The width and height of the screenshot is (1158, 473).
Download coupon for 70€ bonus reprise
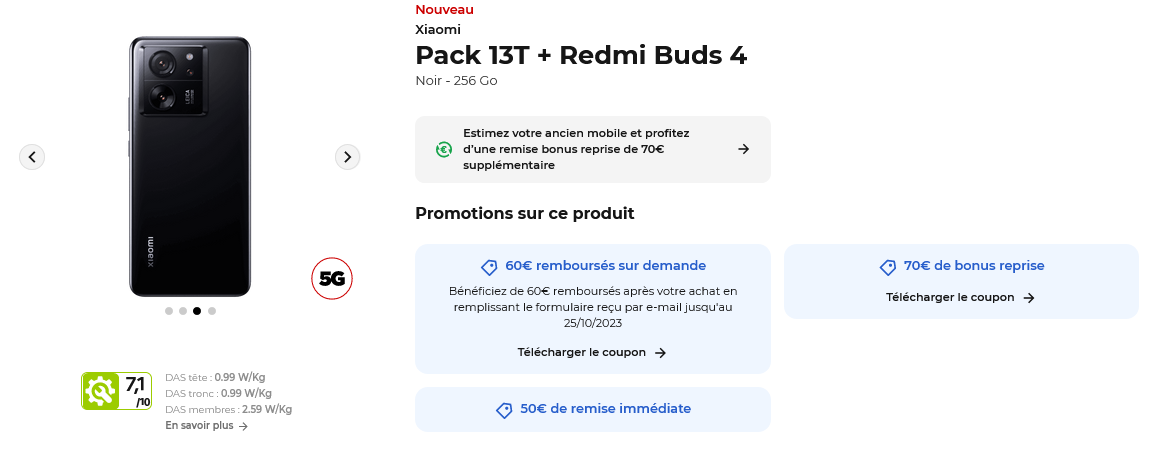[x=959, y=297]
